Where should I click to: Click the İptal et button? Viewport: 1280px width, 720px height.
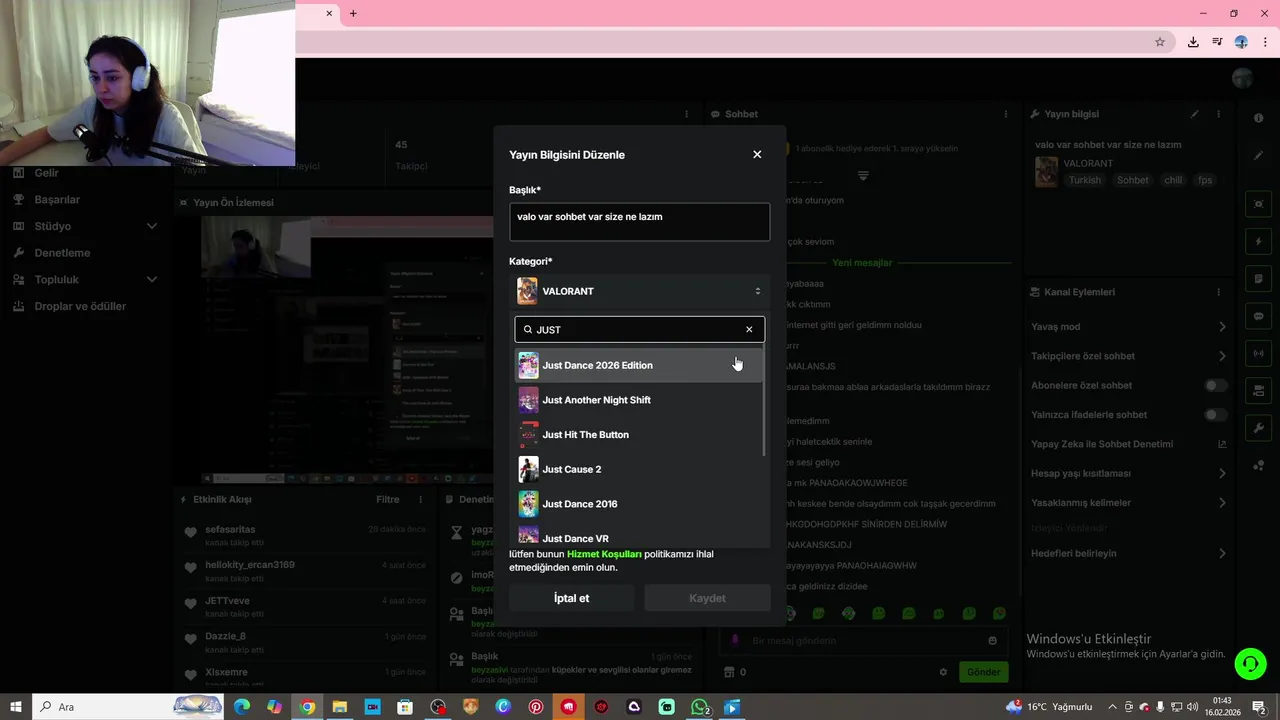571,598
